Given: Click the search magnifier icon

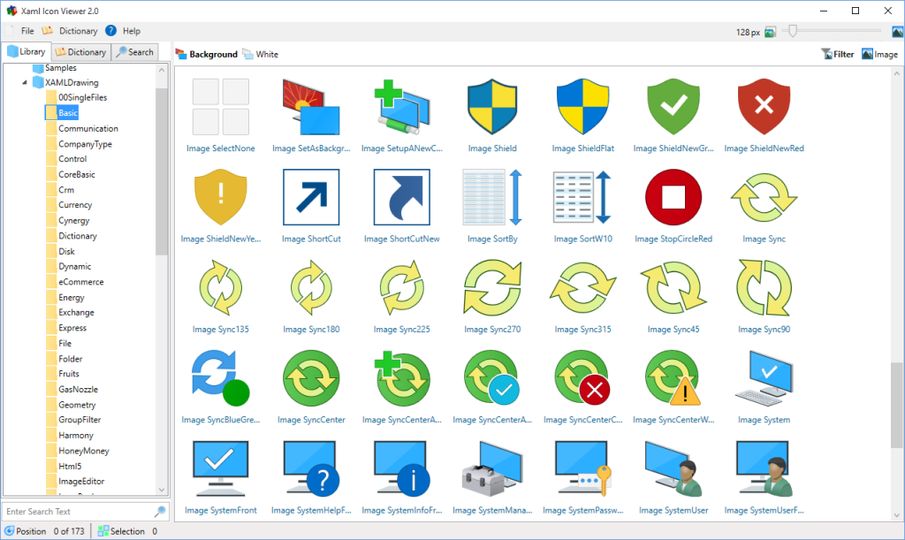Looking at the screenshot, I should click(160, 511).
